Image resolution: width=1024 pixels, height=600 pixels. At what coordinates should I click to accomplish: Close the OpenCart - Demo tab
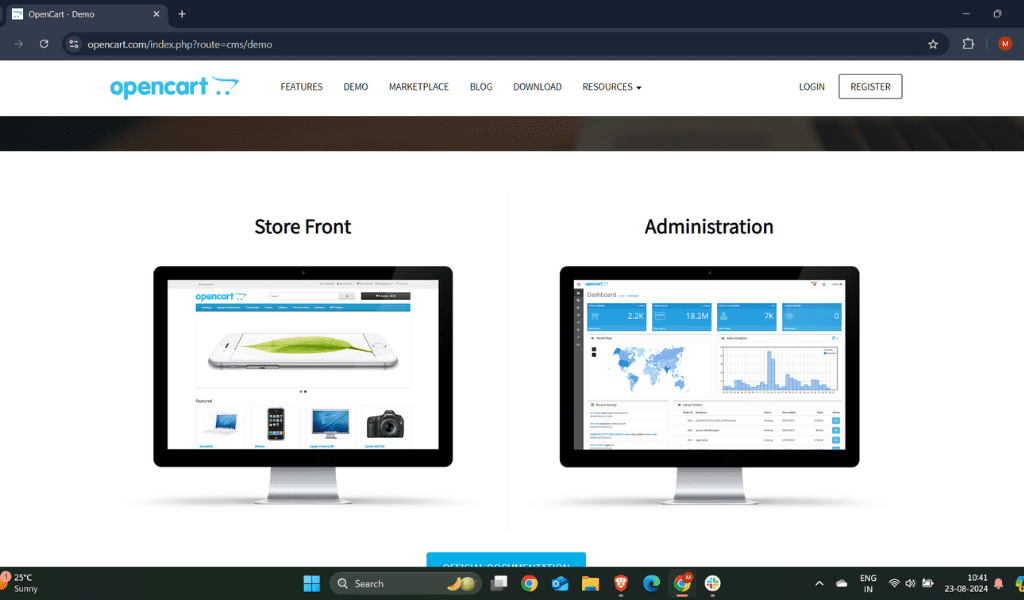click(x=156, y=14)
